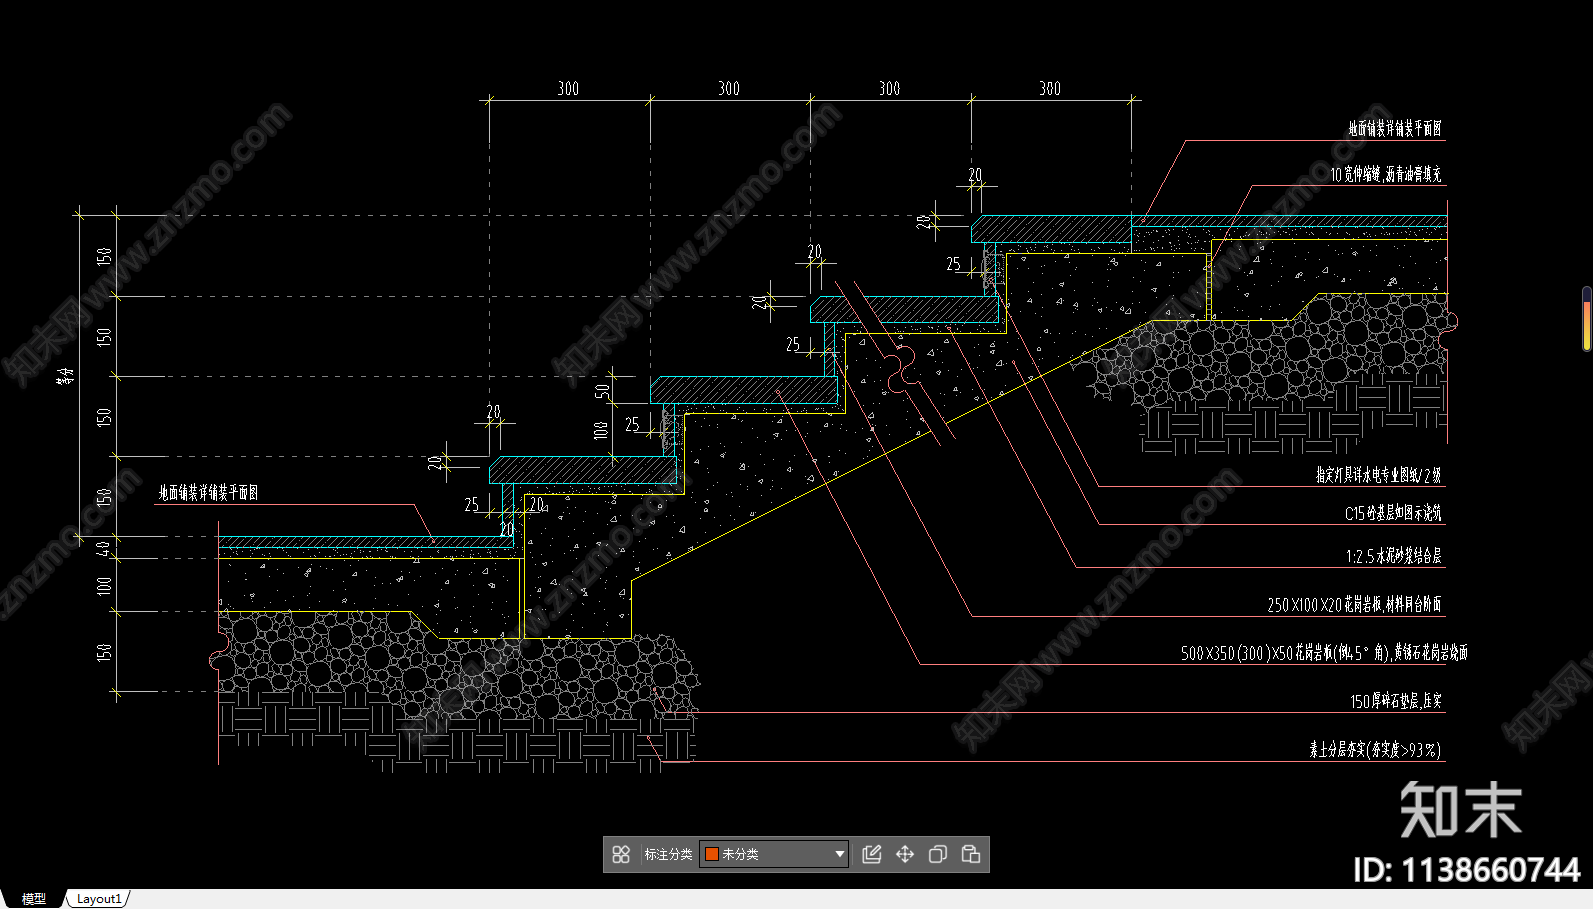Select the move (four-arrow) tool icon
Viewport: 1593px width, 909px height.
pyautogui.click(x=905, y=854)
